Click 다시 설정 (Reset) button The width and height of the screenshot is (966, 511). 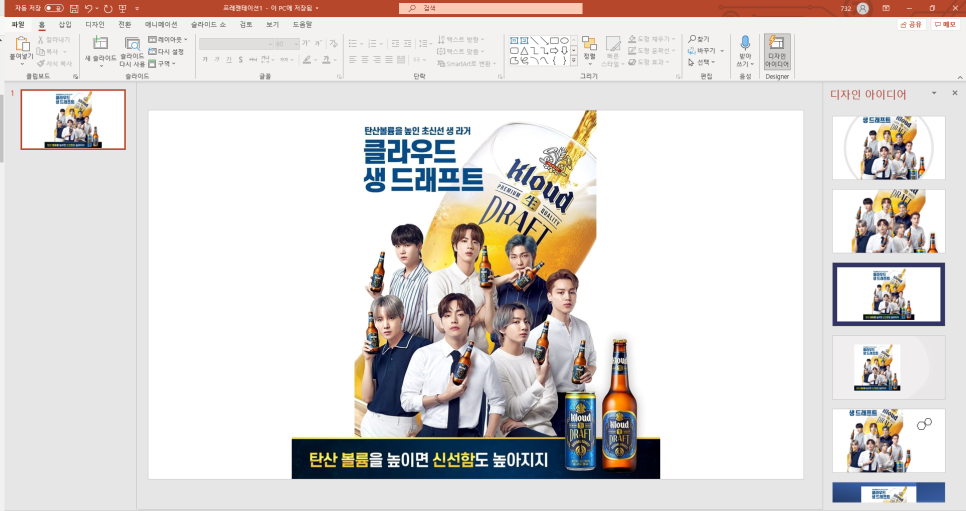click(166, 52)
